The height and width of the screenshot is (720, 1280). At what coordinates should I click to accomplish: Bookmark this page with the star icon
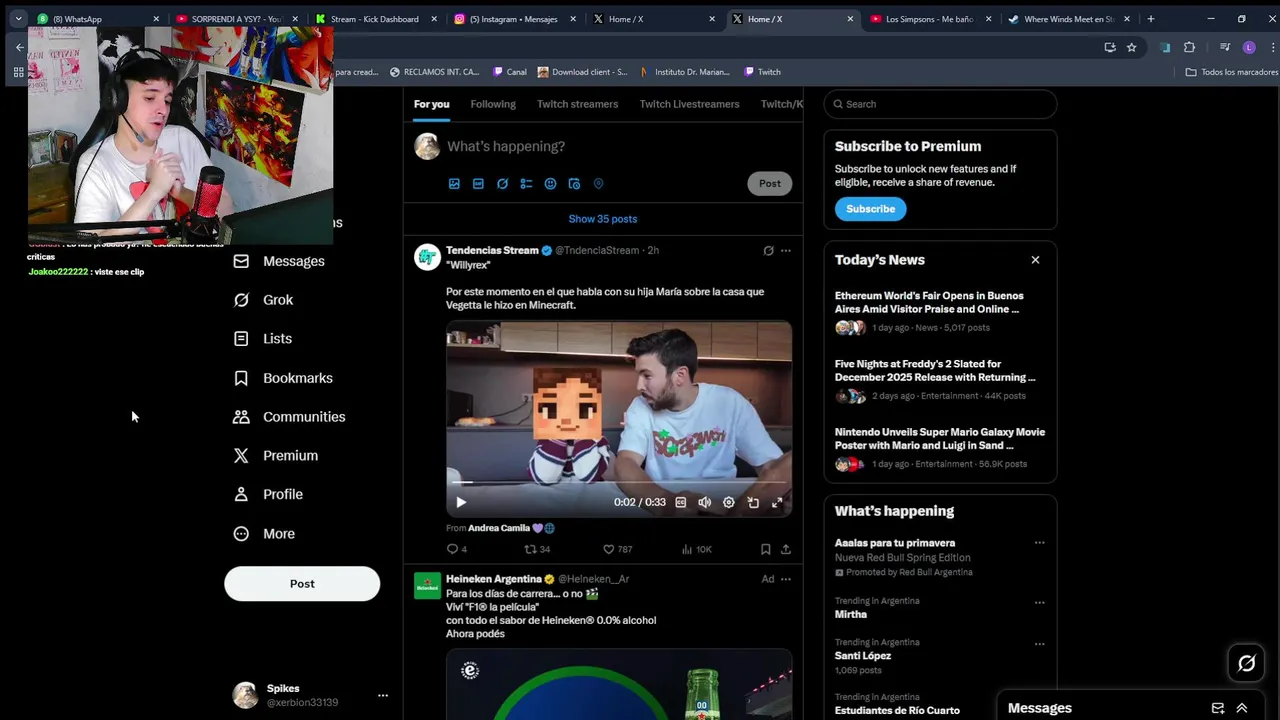click(1131, 47)
